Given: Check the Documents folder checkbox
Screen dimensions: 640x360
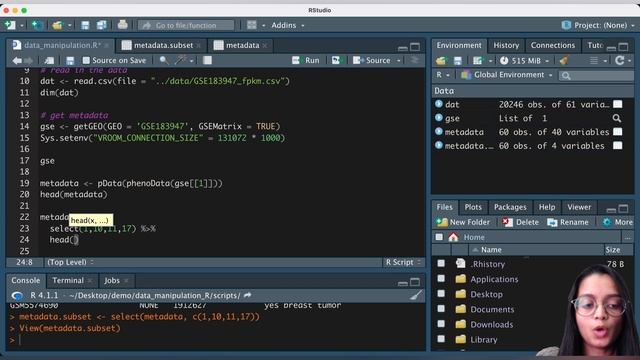Looking at the screenshot, I should (441, 309).
